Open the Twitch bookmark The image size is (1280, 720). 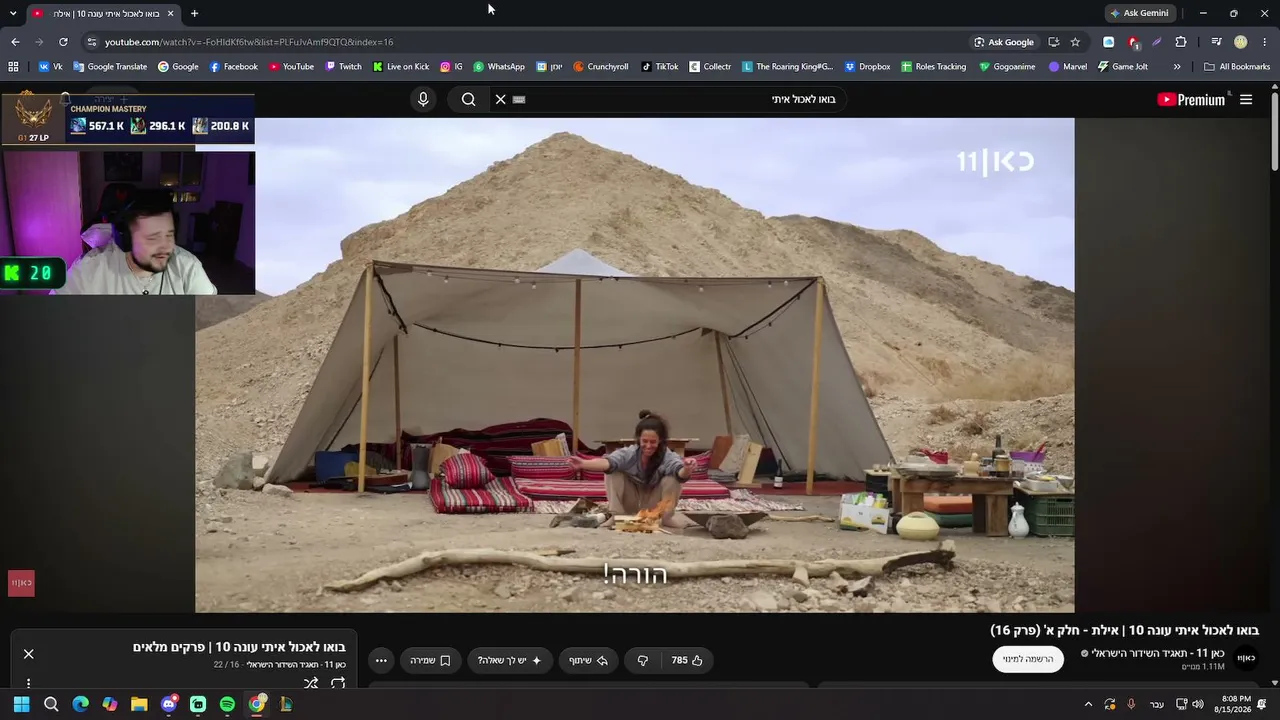(343, 67)
